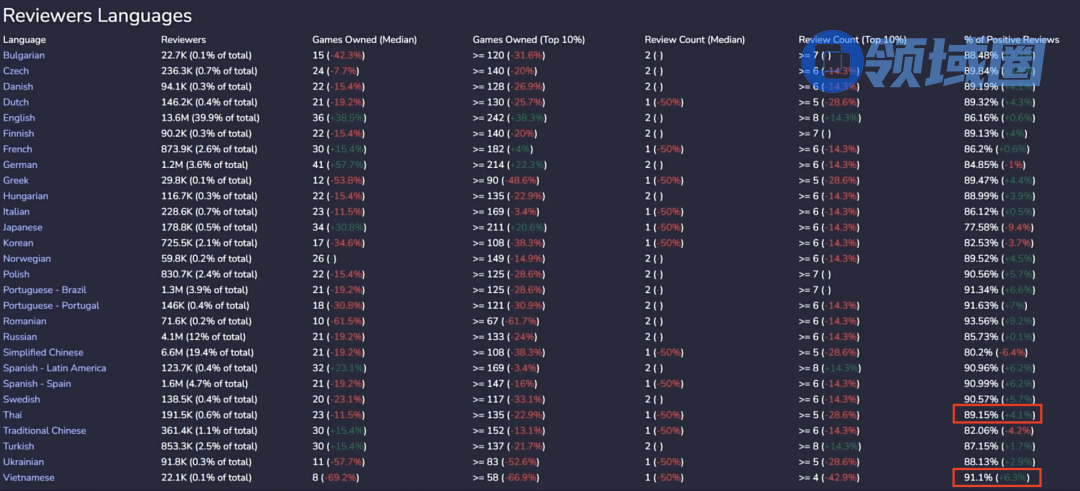
Task: Select the Traditional Chinese link
Action: point(45,431)
